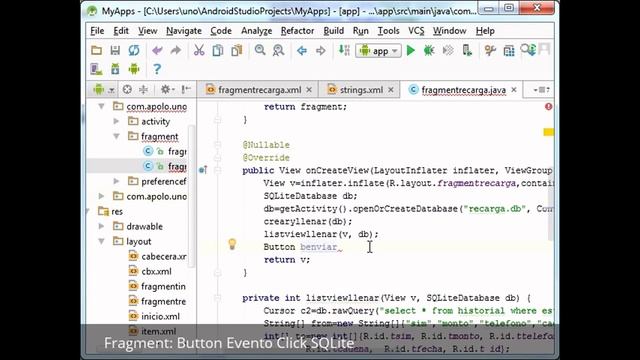
Task: Click the yellow lightbulb intention icon
Action: pos(232,244)
